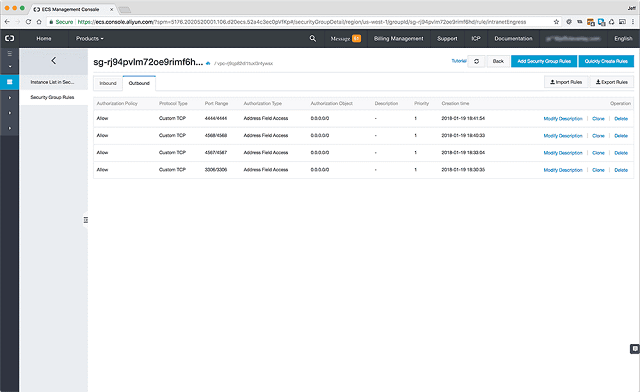640x392 pixels.
Task: Open the ICP menu item
Action: point(476,38)
